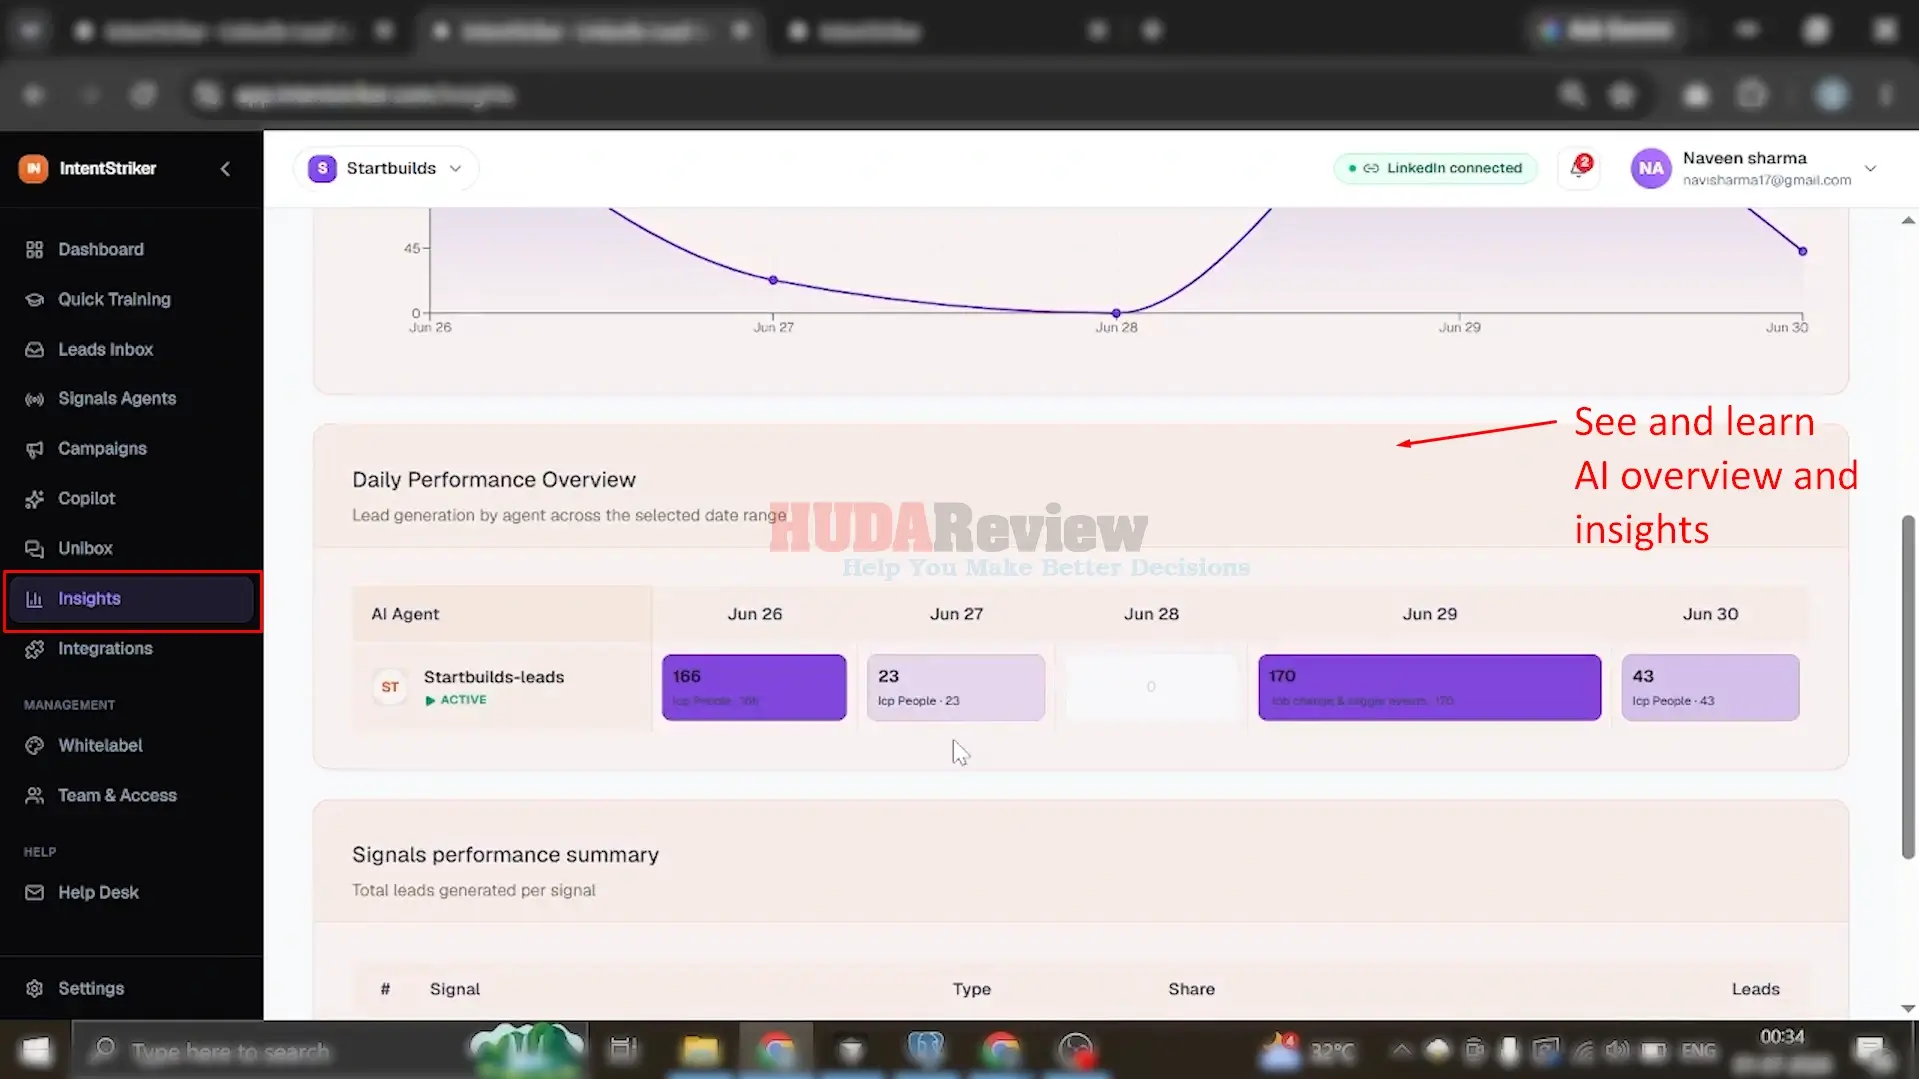Click the Leads Inbox tray icon
This screenshot has height=1079, width=1919.
pyautogui.click(x=34, y=349)
